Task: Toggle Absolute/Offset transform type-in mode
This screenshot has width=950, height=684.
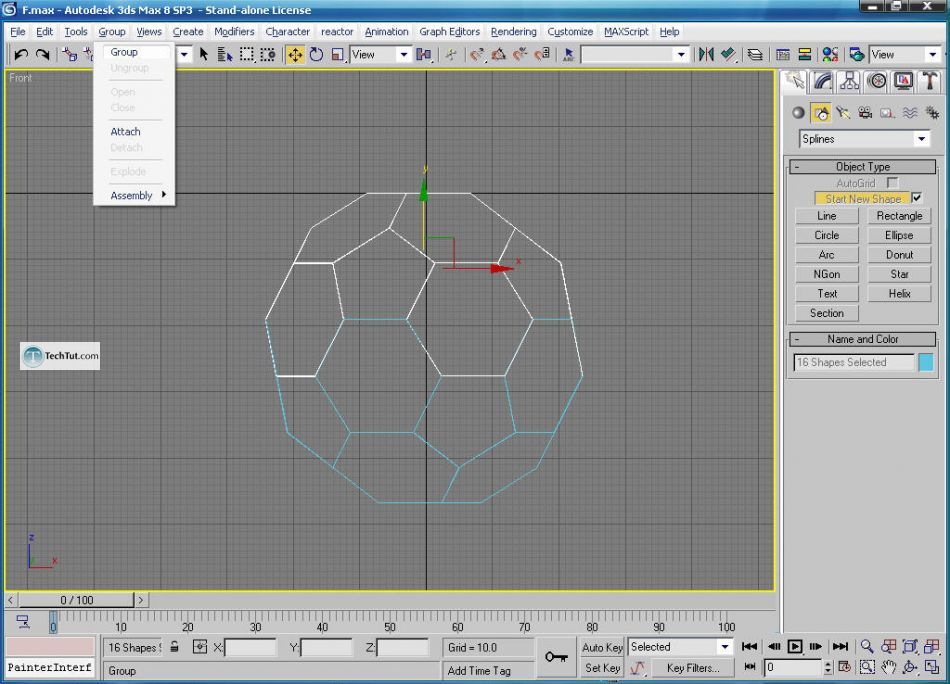Action: tap(199, 647)
